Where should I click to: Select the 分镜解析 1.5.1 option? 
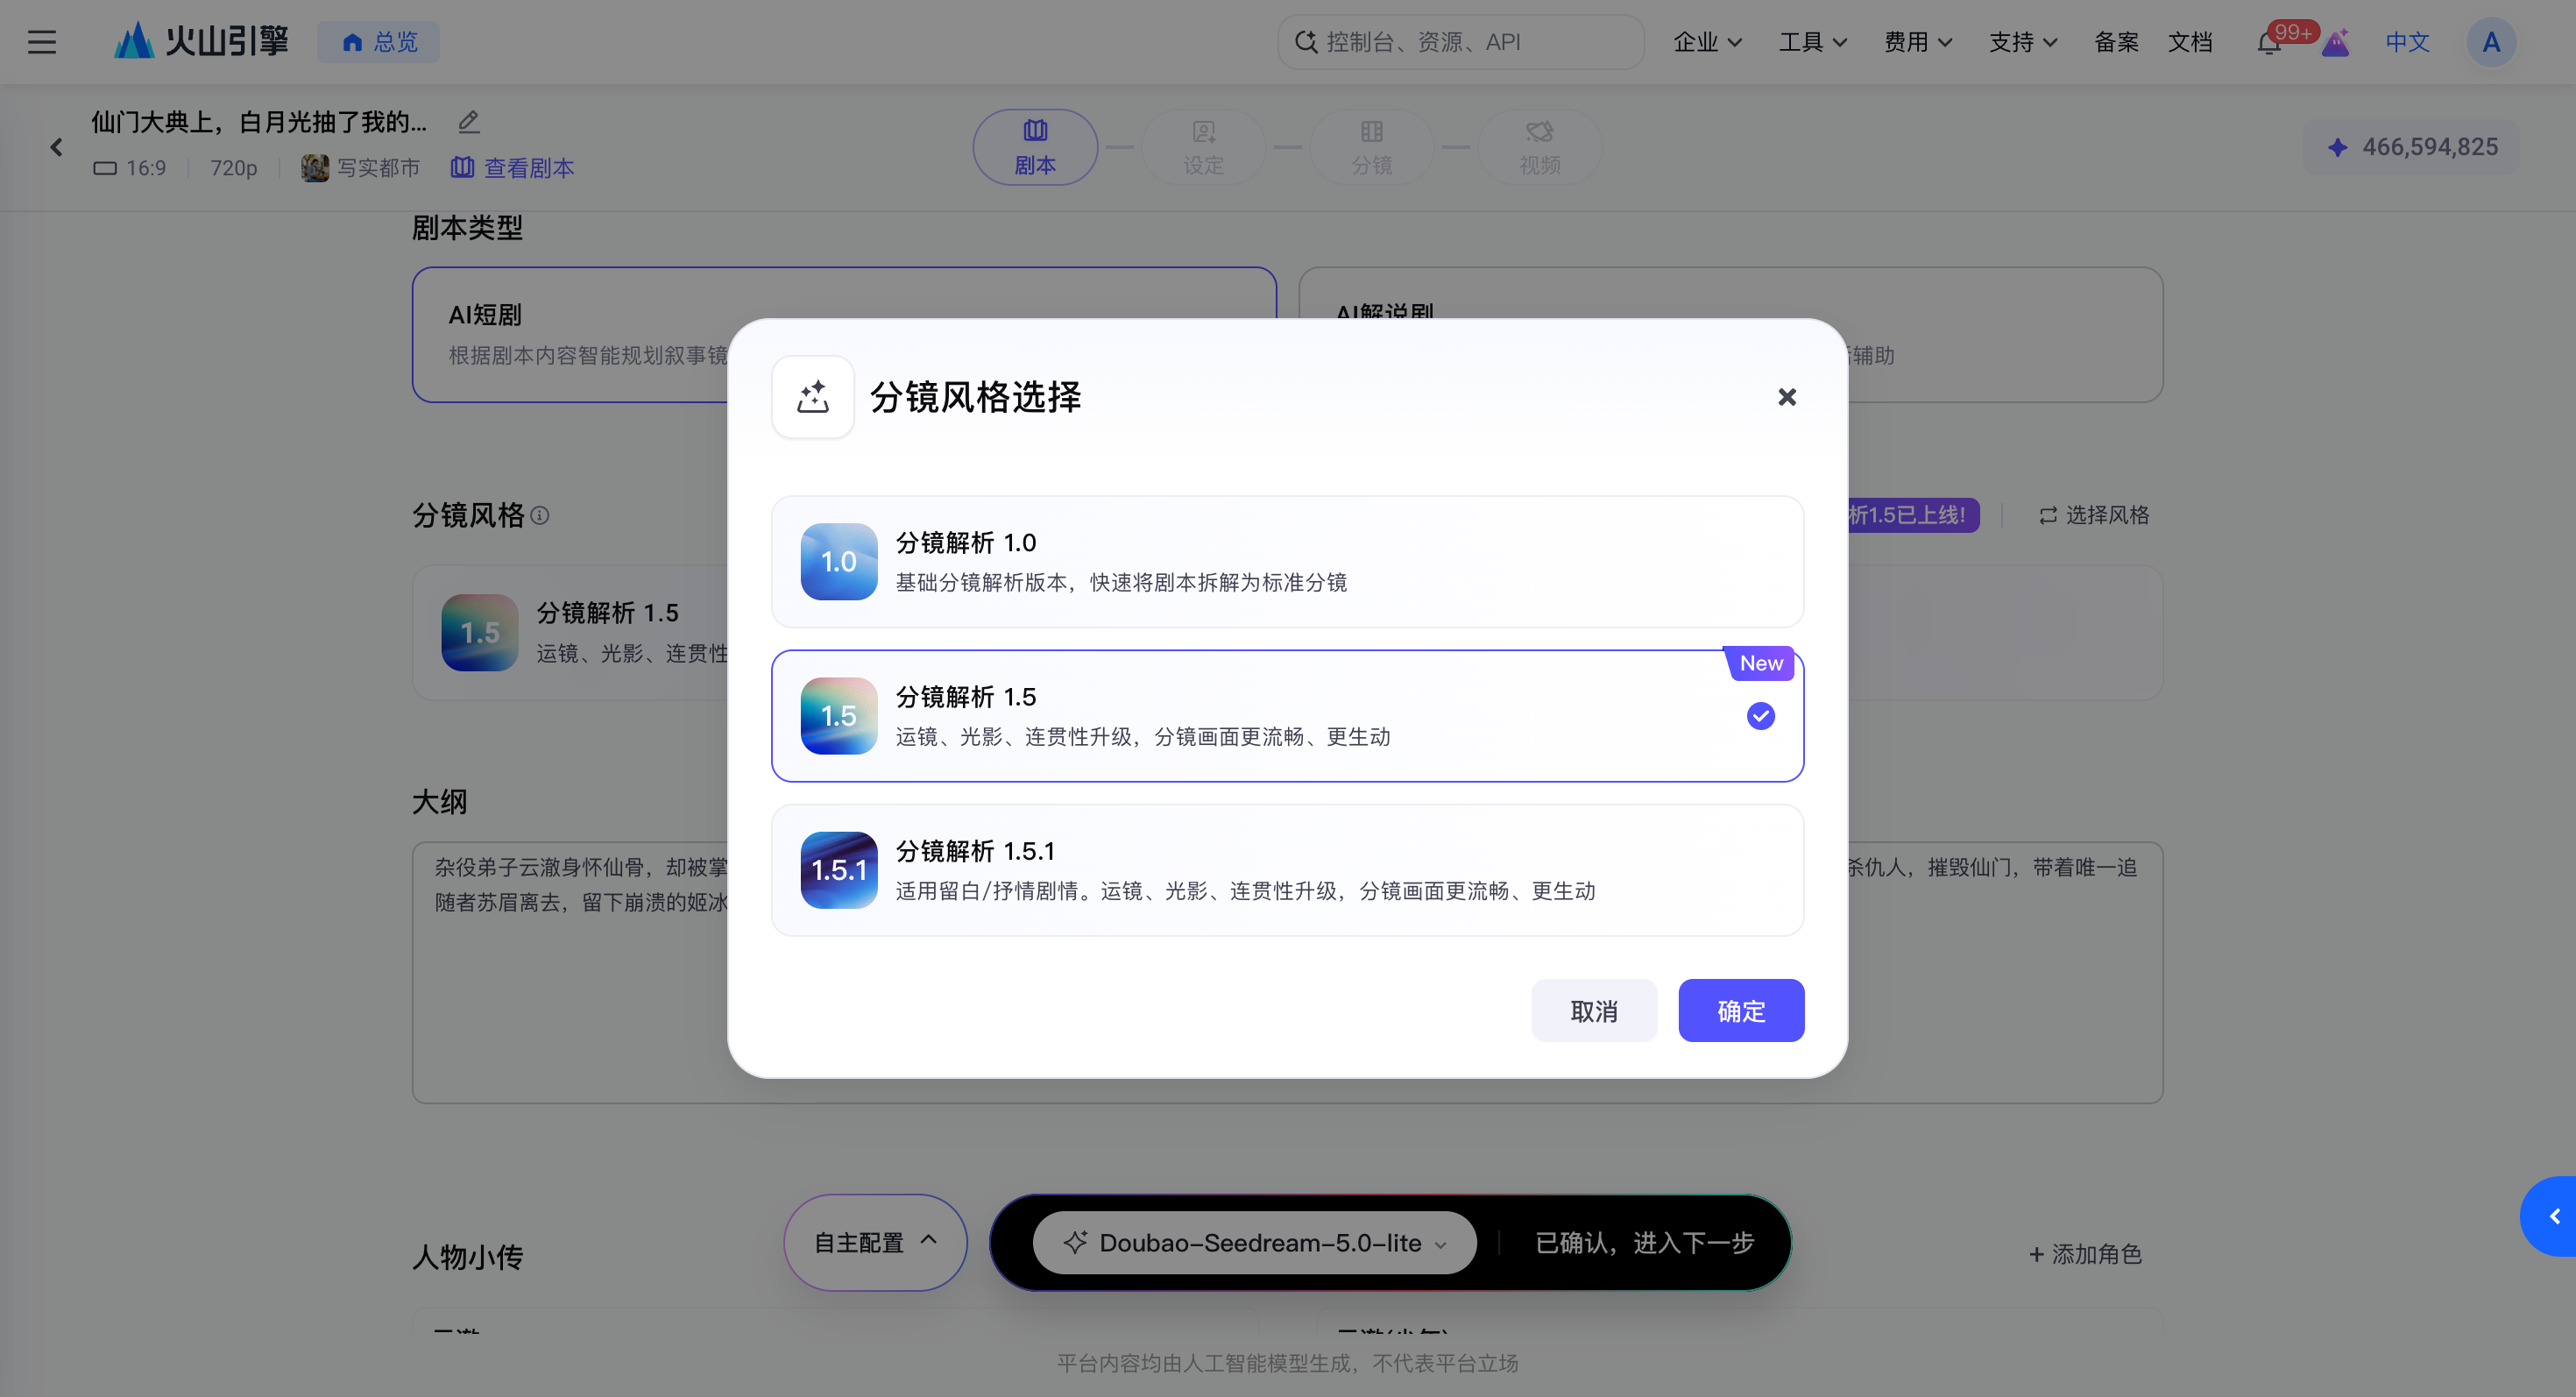click(x=1287, y=870)
